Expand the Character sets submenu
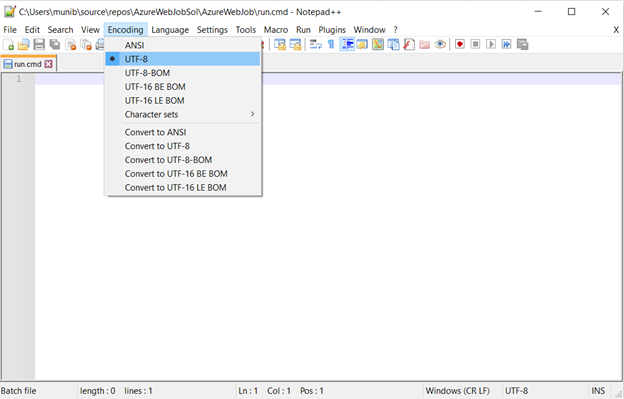The image size is (624, 399). 183,115
